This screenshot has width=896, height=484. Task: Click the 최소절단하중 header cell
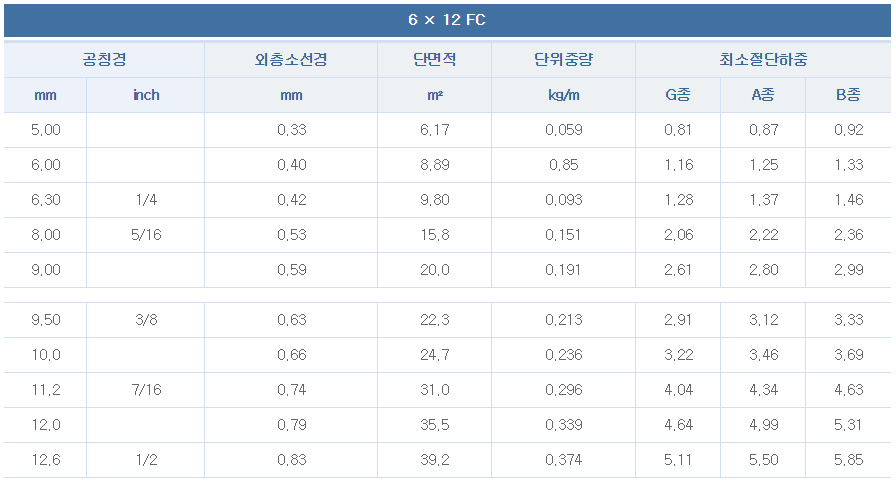[763, 59]
